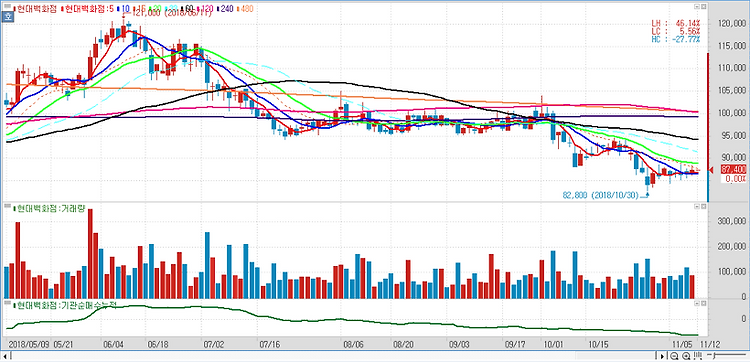Click the HC : -27.77% statistic text
Viewport: 750px width, 362px height.
[x=675, y=39]
